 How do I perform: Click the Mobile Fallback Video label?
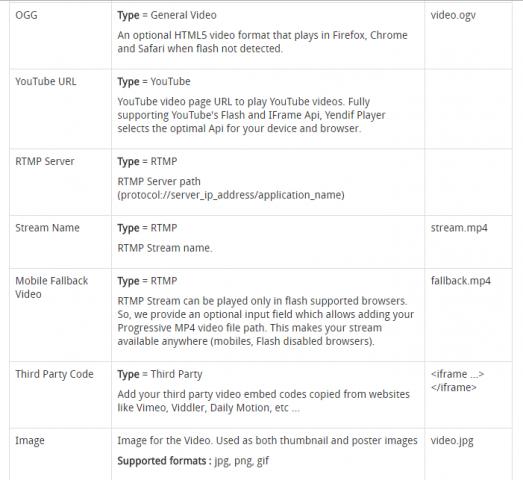tap(52, 287)
